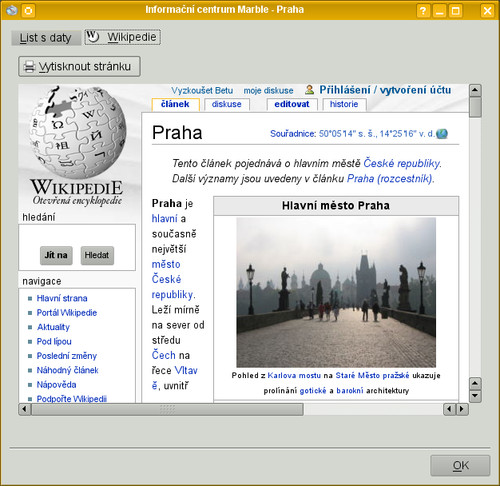Open Nápověda navigation link
The width and height of the screenshot is (500, 486).
click(x=56, y=385)
